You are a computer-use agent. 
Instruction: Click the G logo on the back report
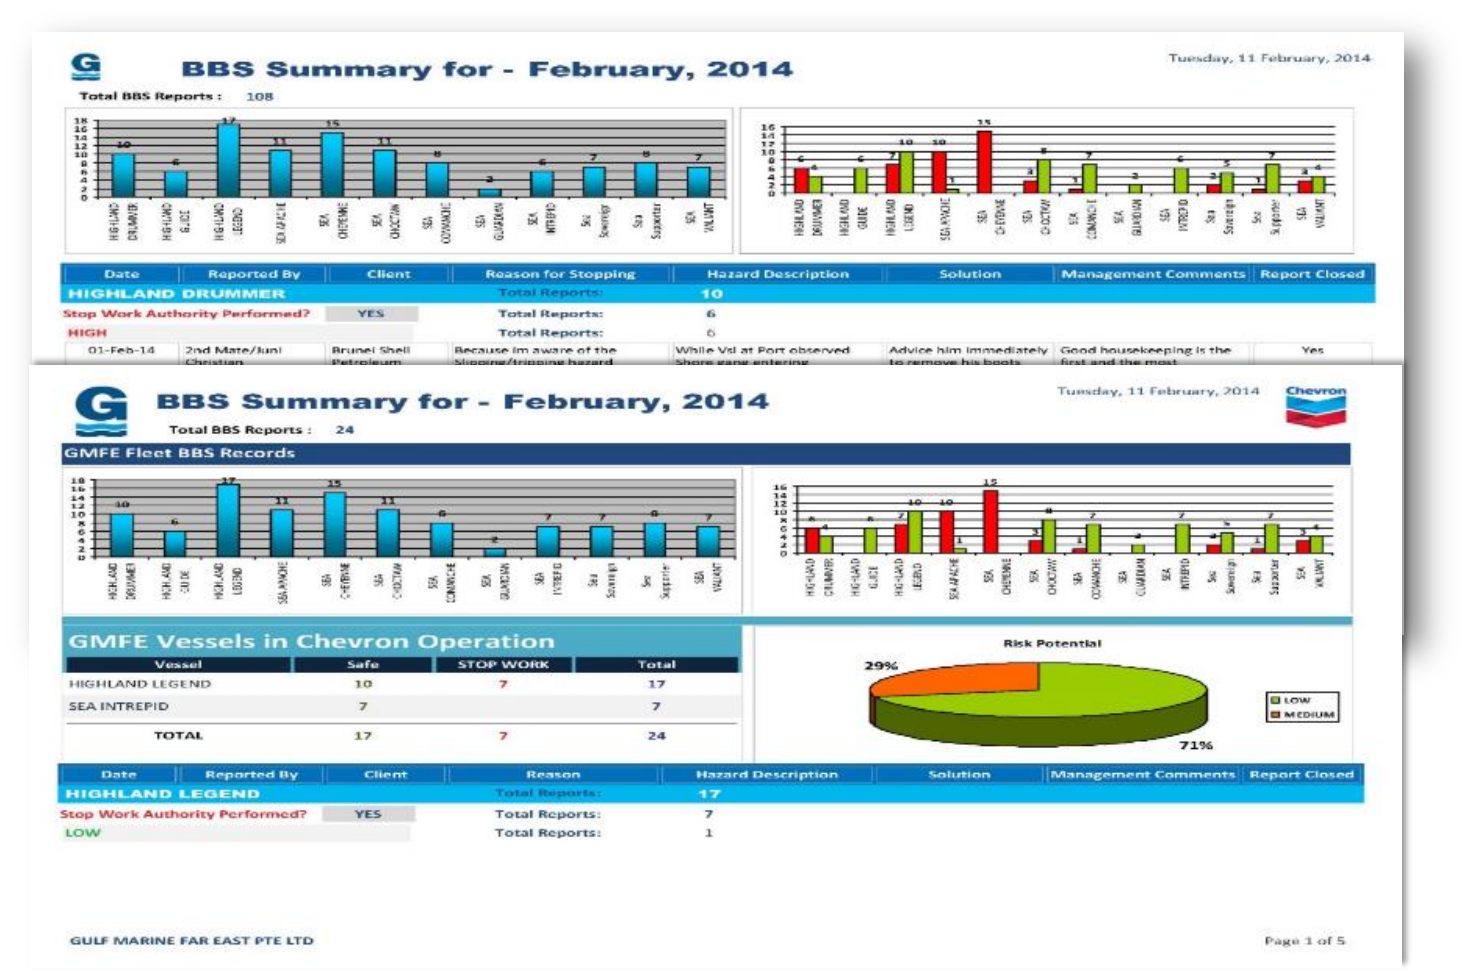86,67
